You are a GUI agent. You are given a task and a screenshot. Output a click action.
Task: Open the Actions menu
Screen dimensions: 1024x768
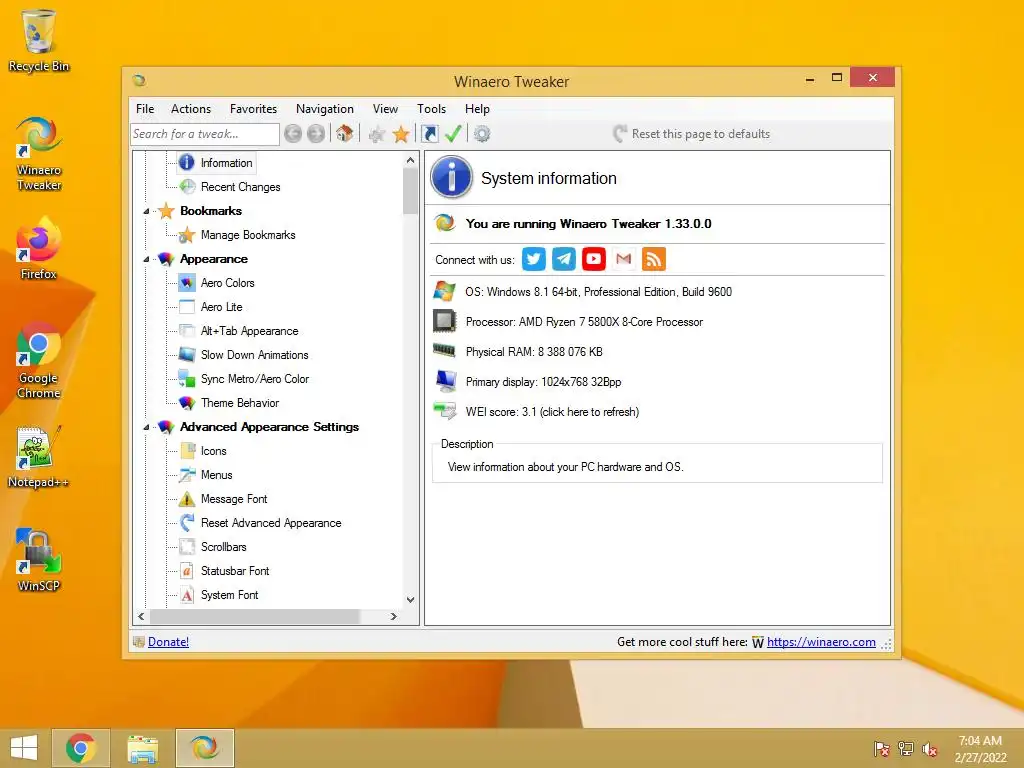tap(191, 109)
